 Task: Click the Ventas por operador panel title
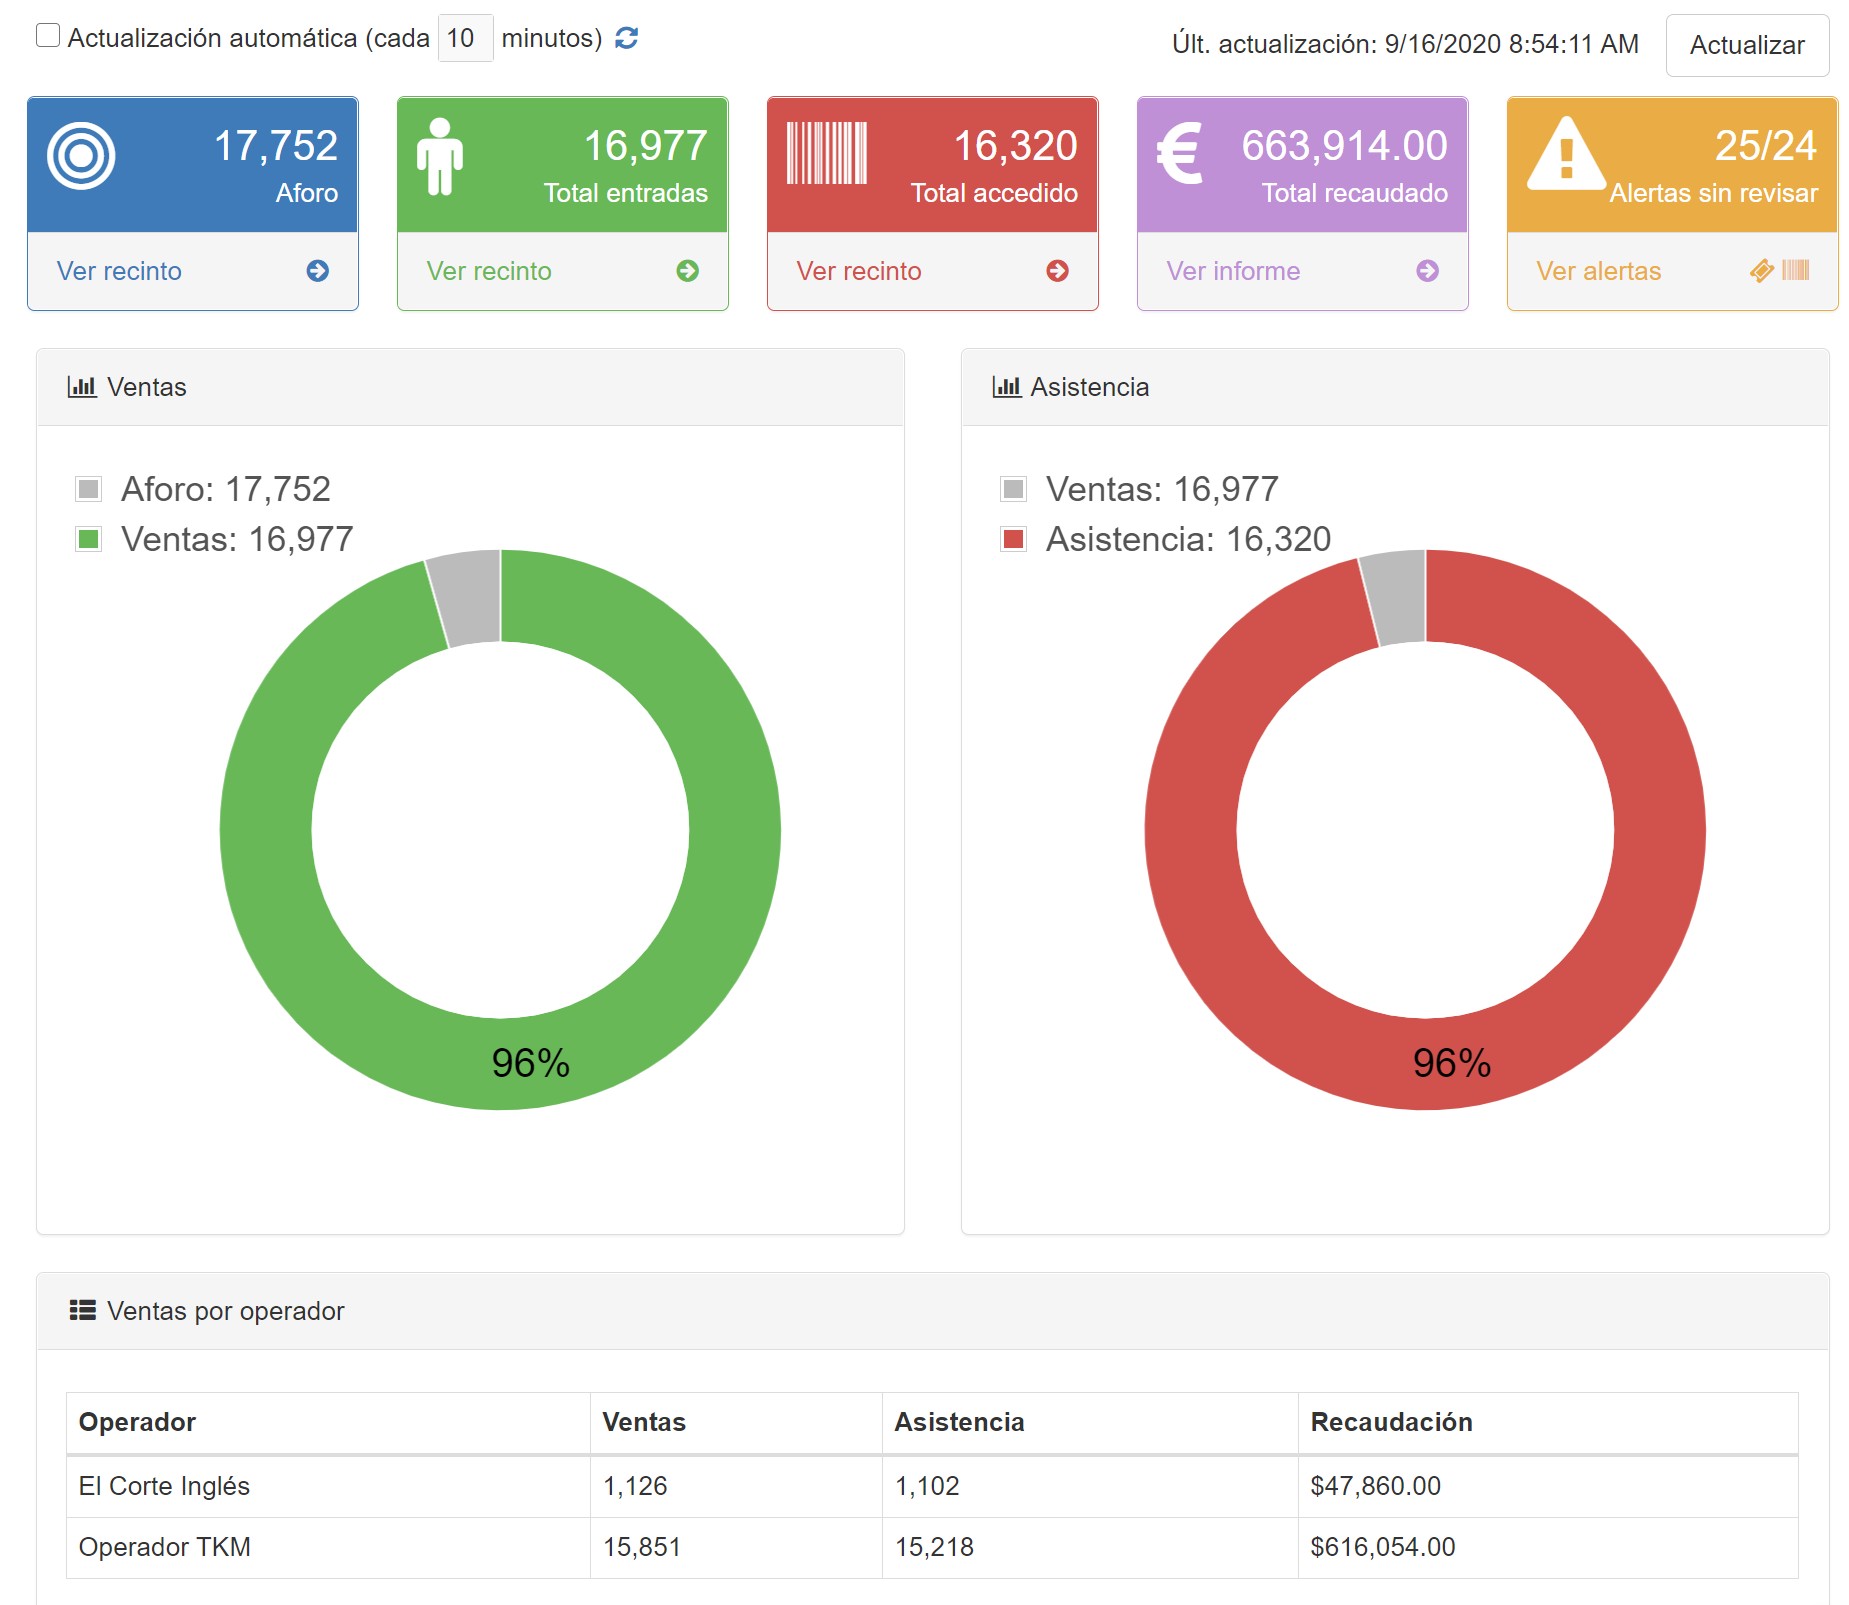[225, 1311]
